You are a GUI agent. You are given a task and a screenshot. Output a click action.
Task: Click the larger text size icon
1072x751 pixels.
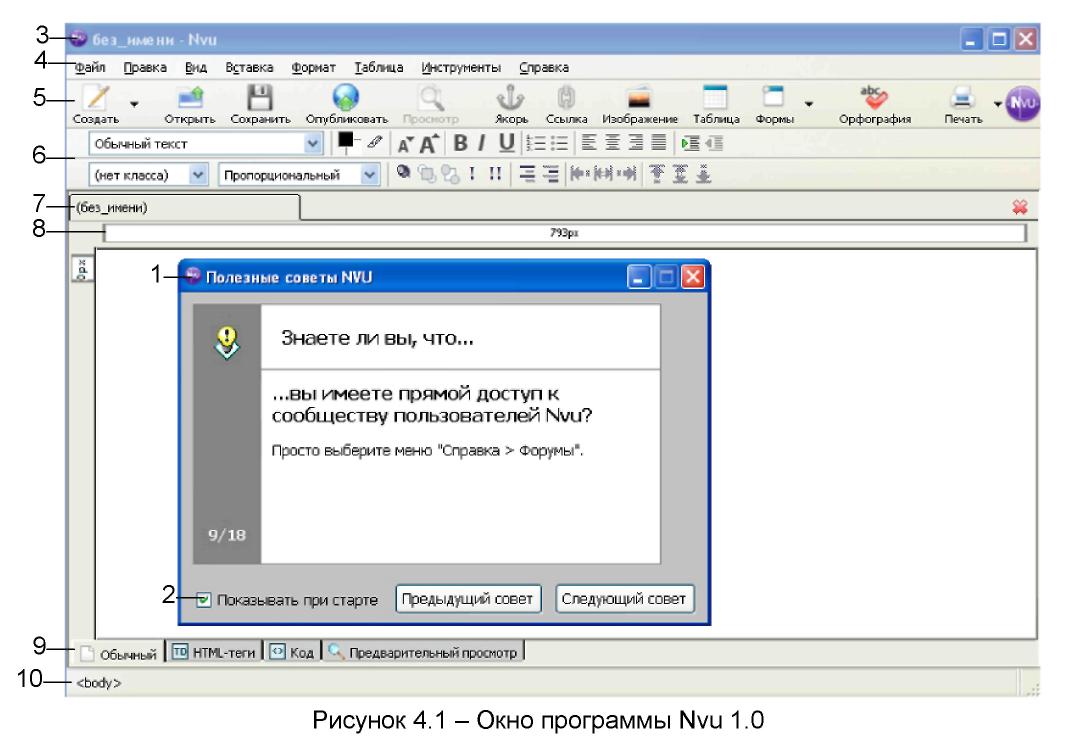pos(429,144)
